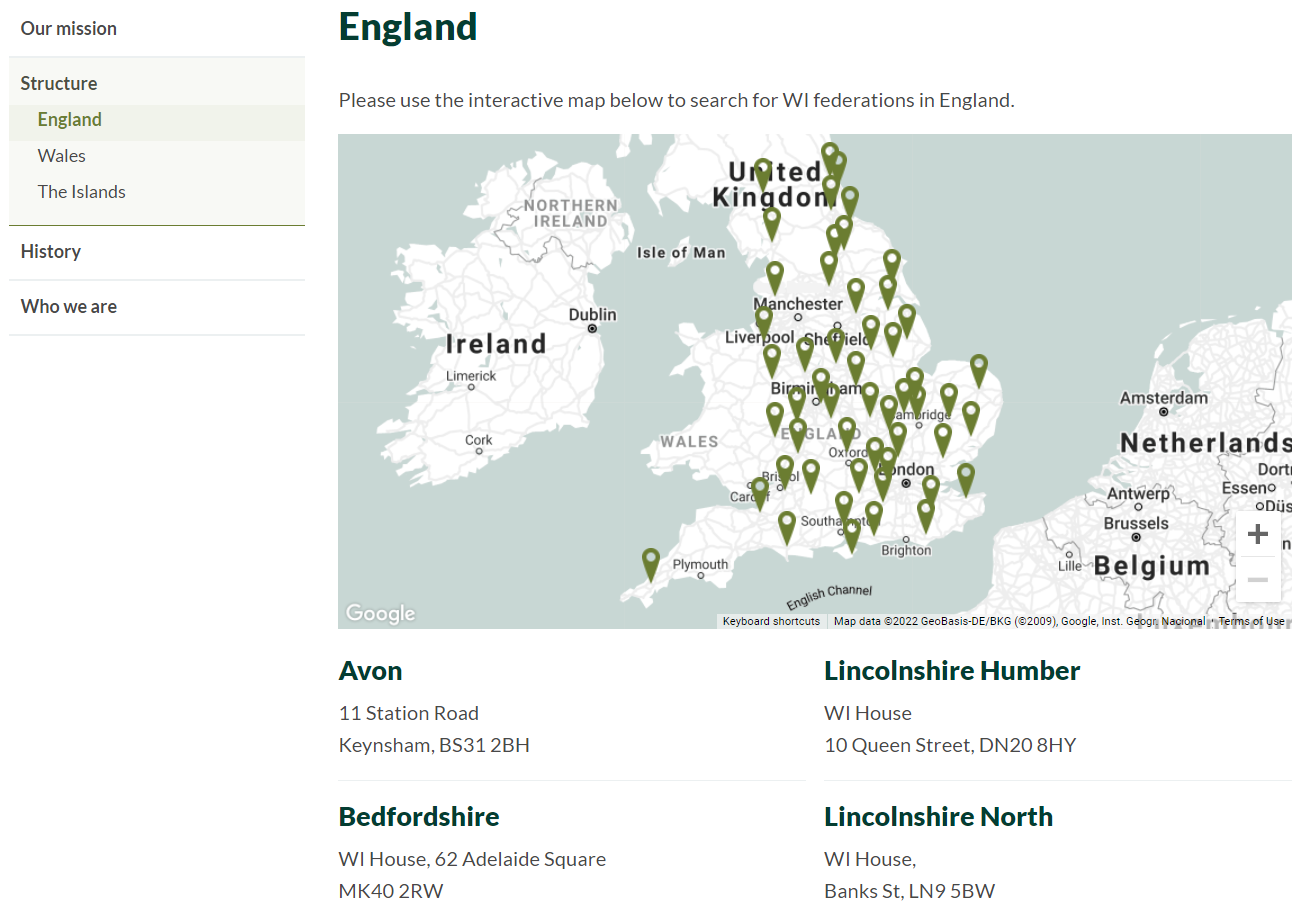Click the Dublin city label on map
Image resolution: width=1301 pixels, height=907 pixels.
click(x=593, y=315)
